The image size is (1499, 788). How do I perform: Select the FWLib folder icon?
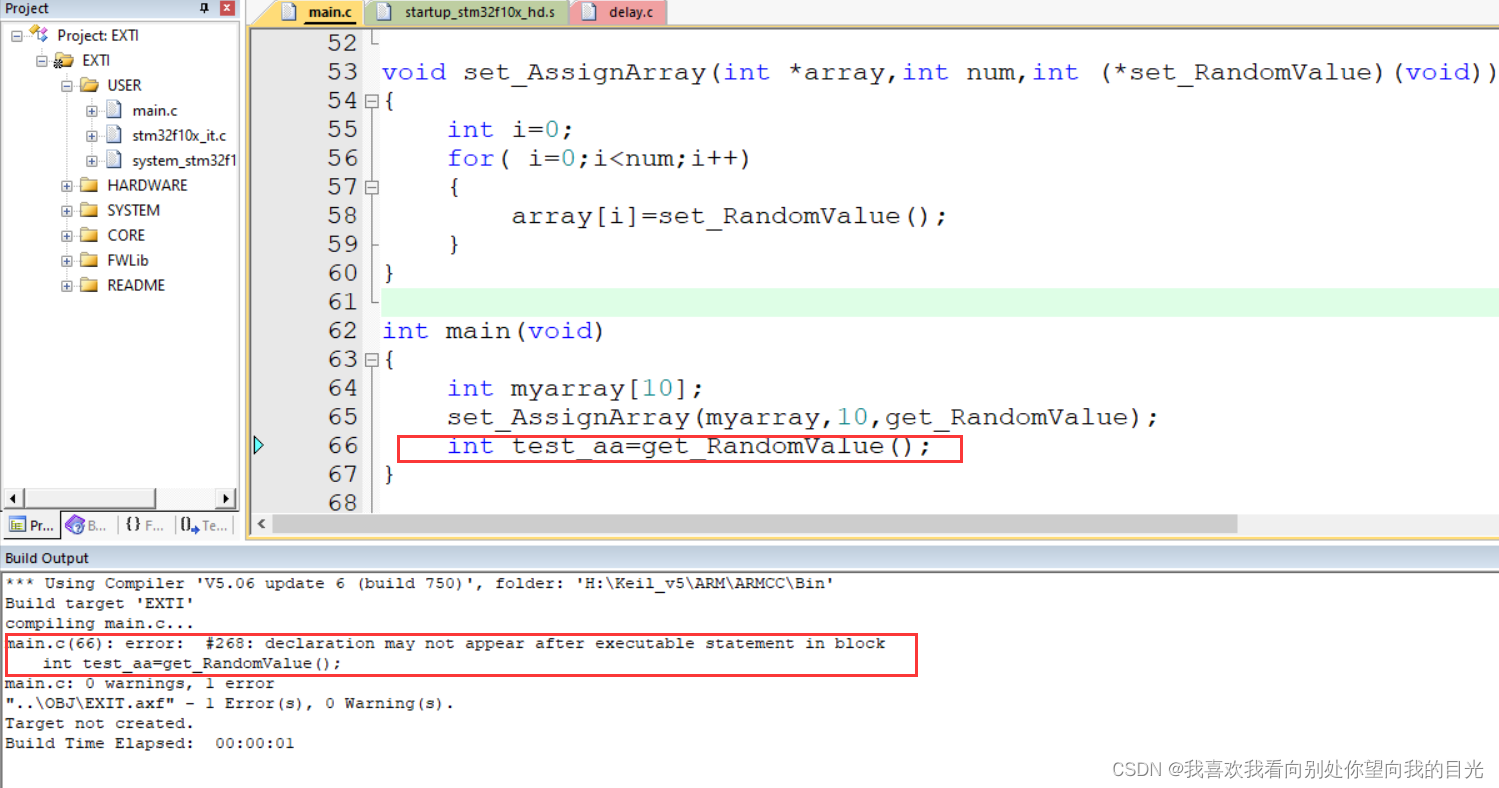[89, 260]
